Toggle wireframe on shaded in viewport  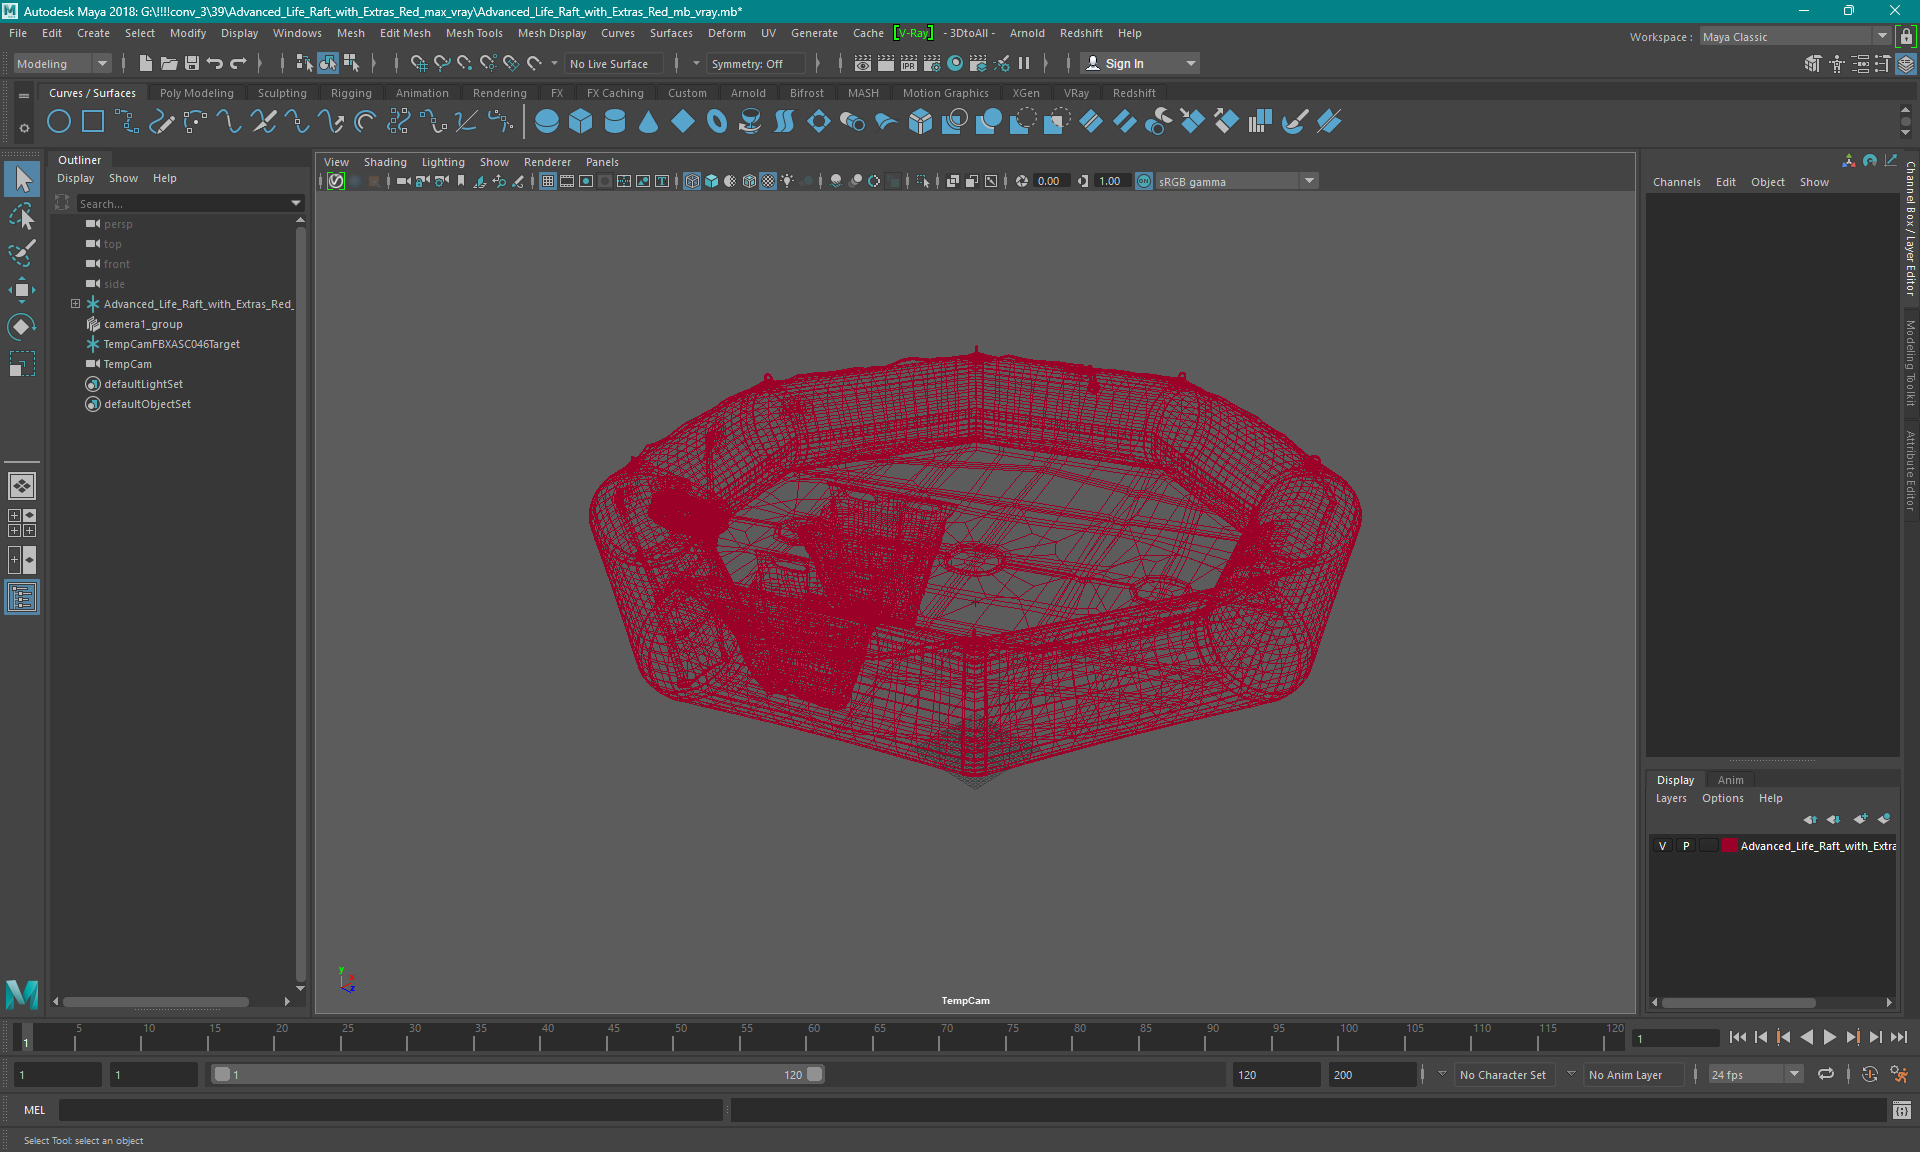[749, 181]
